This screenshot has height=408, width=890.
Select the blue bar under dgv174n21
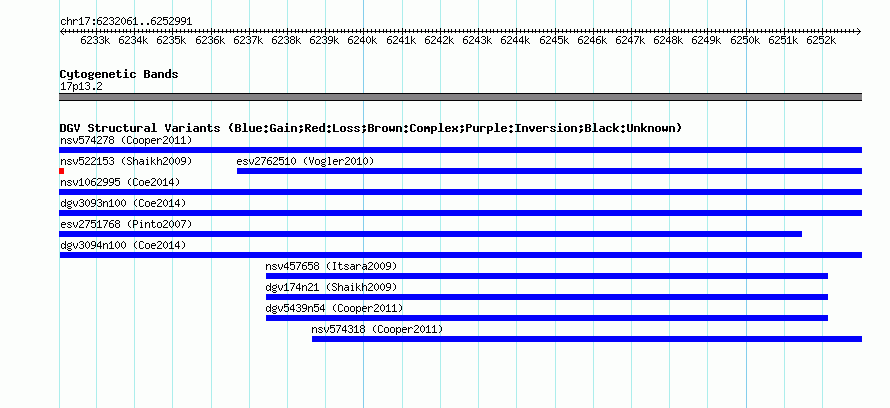click(547, 297)
